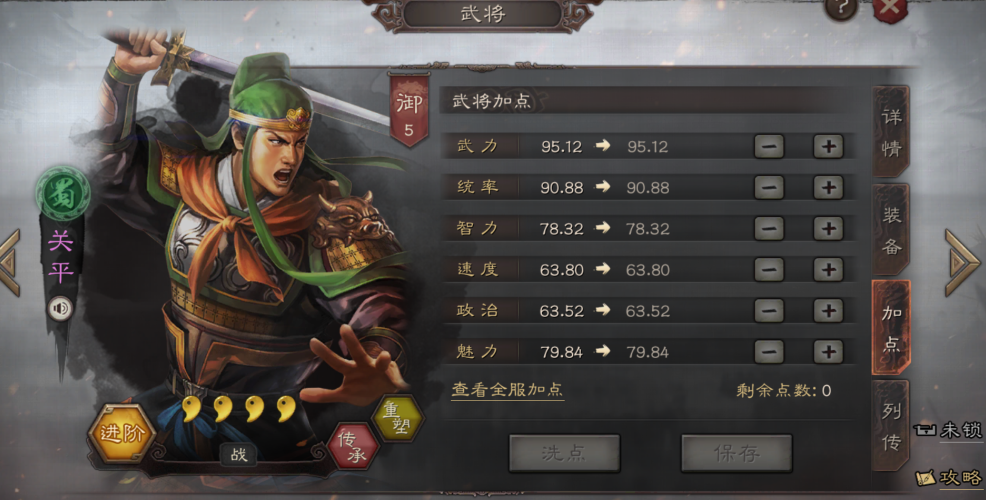Go to the previous general arrow
Screen dimensions: 986x500
(10, 262)
